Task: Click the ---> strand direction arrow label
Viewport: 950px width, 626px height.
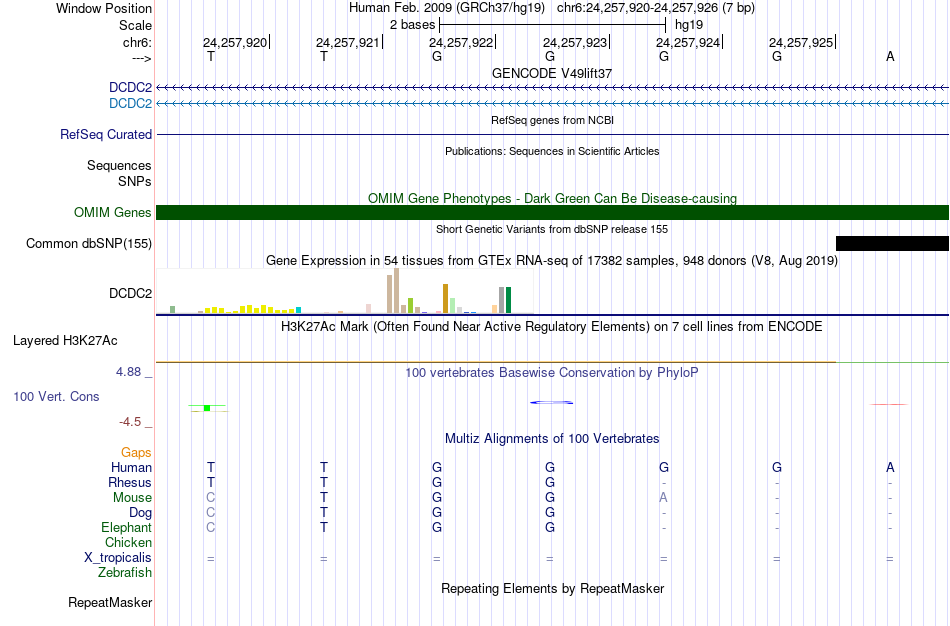Action: (142, 58)
